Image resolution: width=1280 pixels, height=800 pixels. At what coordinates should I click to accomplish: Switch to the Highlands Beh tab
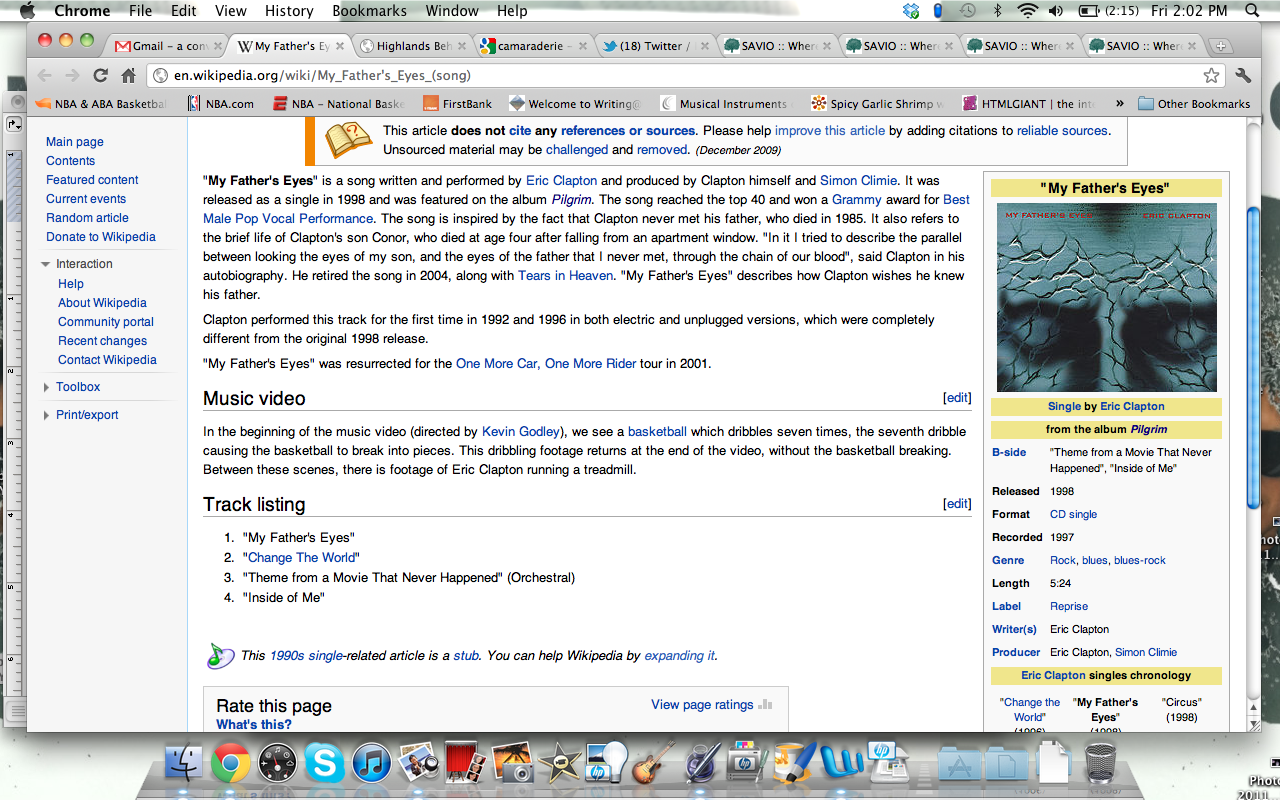point(411,46)
